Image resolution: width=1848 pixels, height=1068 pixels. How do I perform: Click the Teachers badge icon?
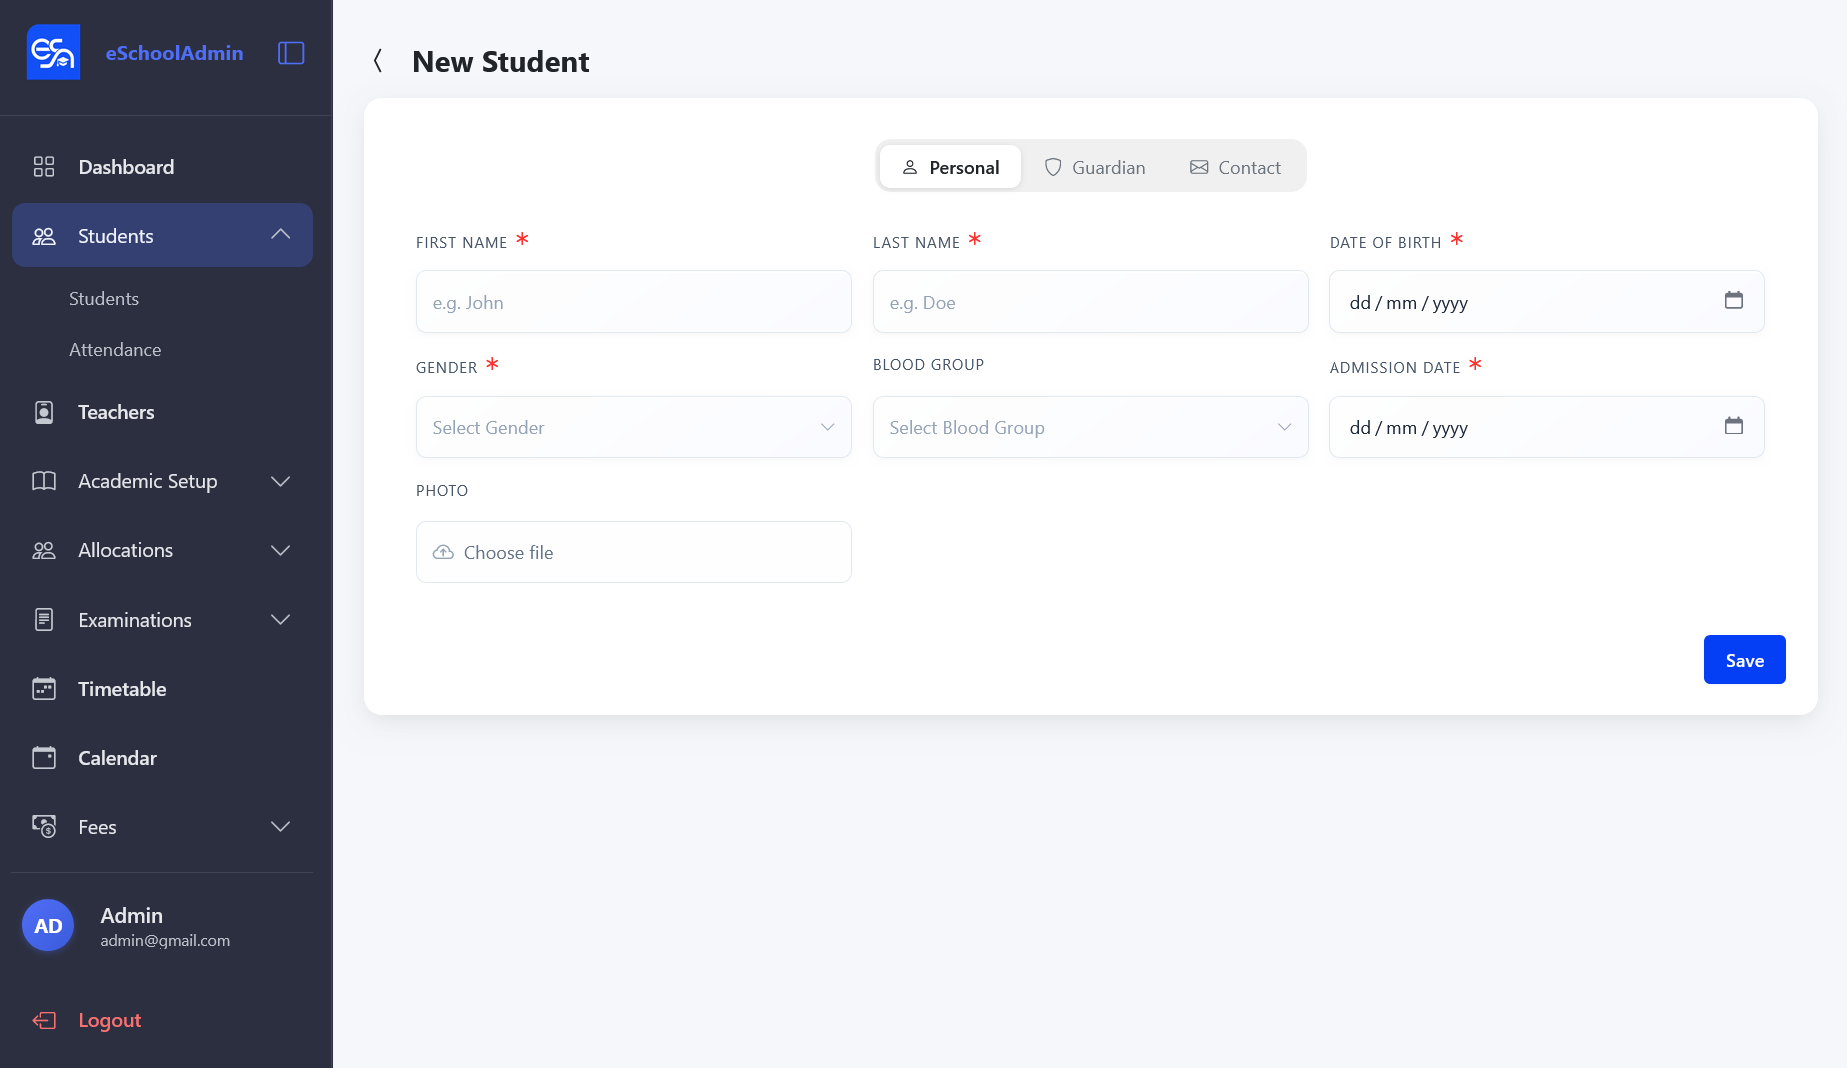(44, 412)
